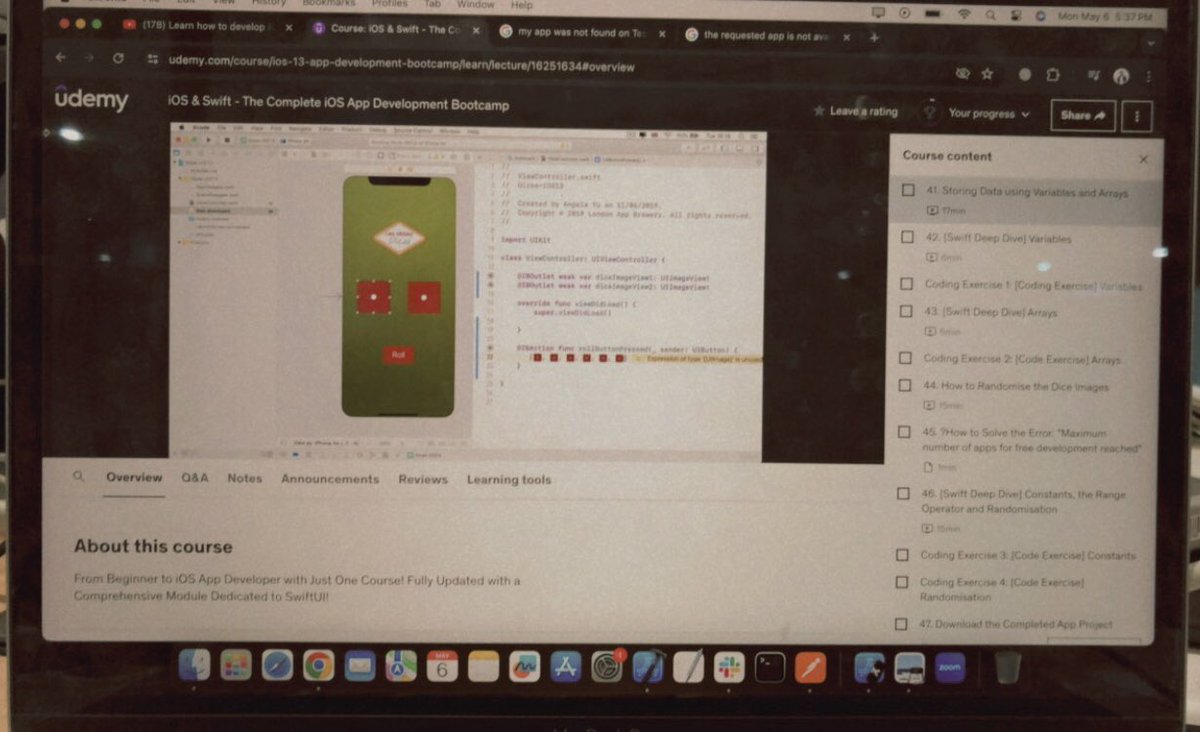Open the Your progress dropdown
1200x732 pixels.
coord(985,114)
